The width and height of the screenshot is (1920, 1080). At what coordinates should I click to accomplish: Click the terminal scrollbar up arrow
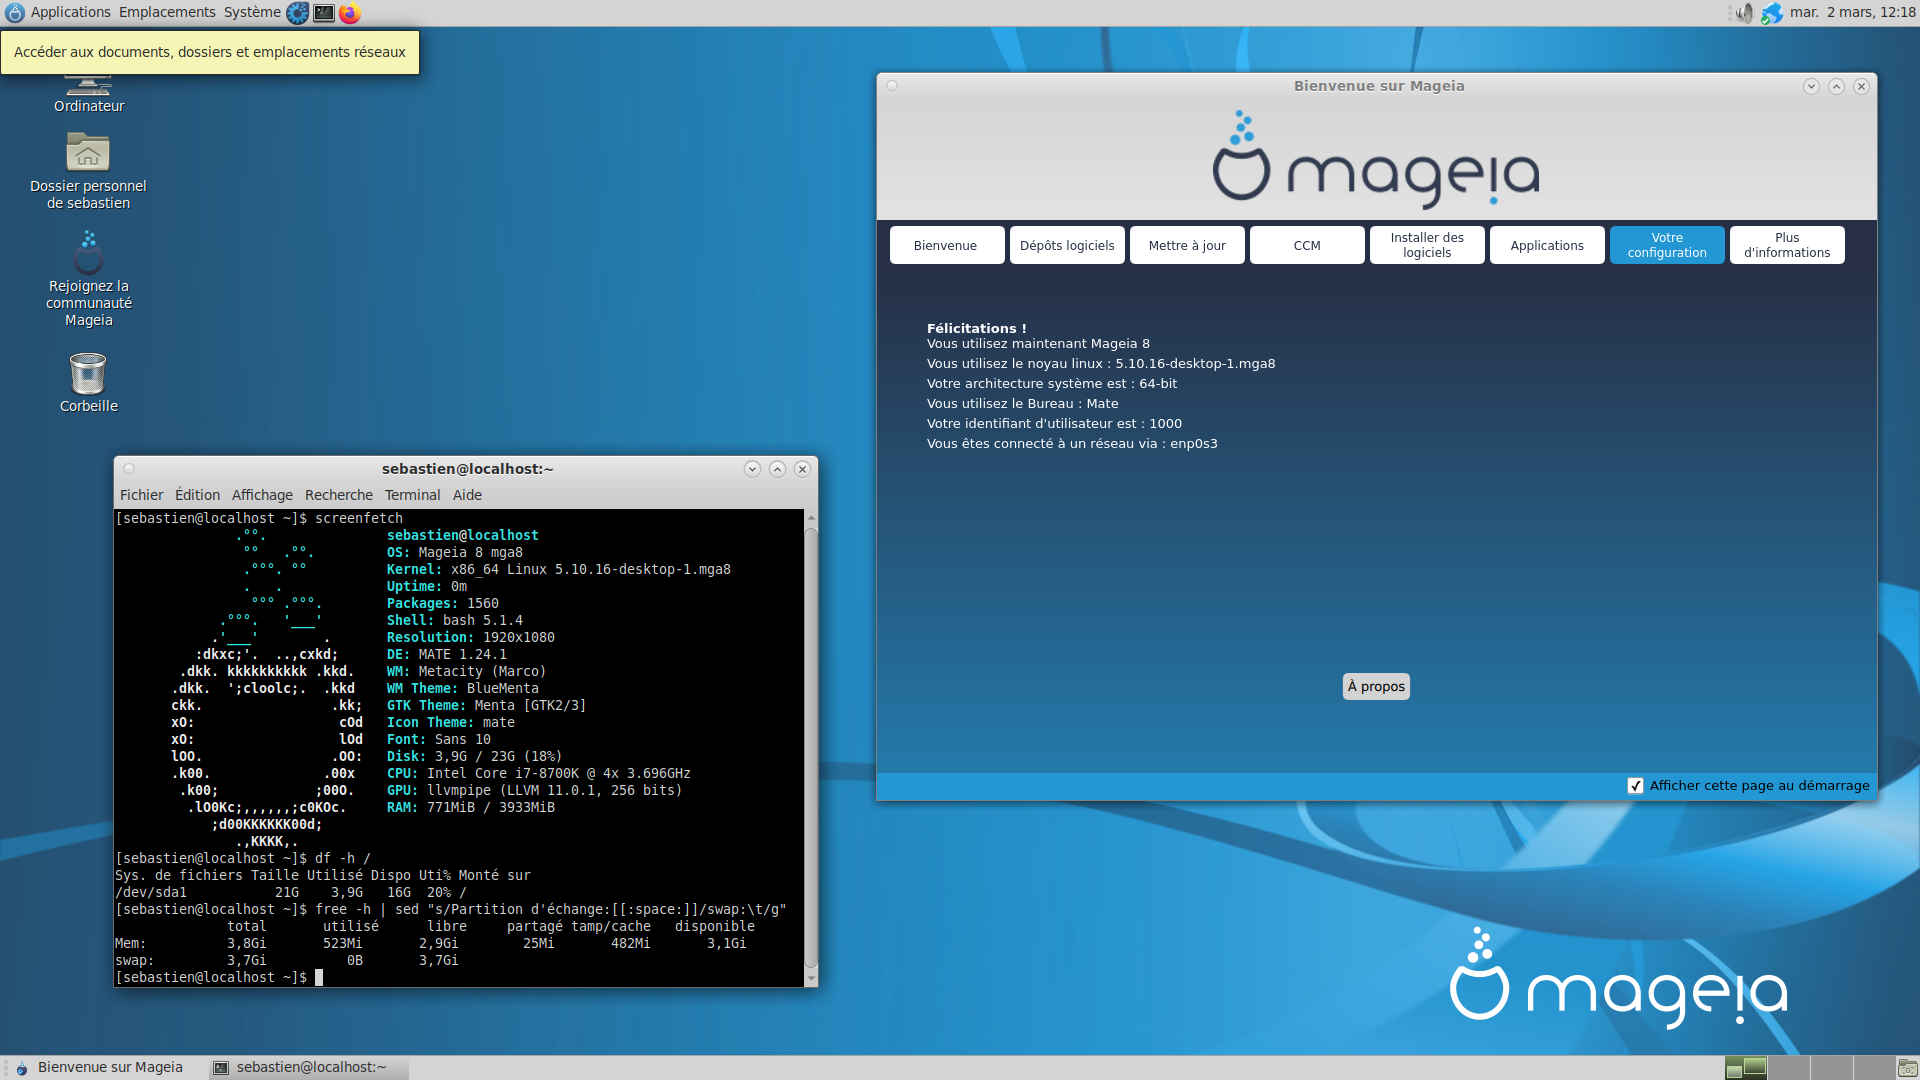[811, 518]
